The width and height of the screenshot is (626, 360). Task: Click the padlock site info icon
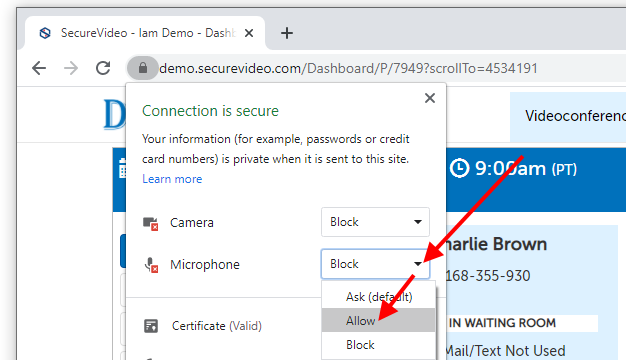[x=143, y=68]
